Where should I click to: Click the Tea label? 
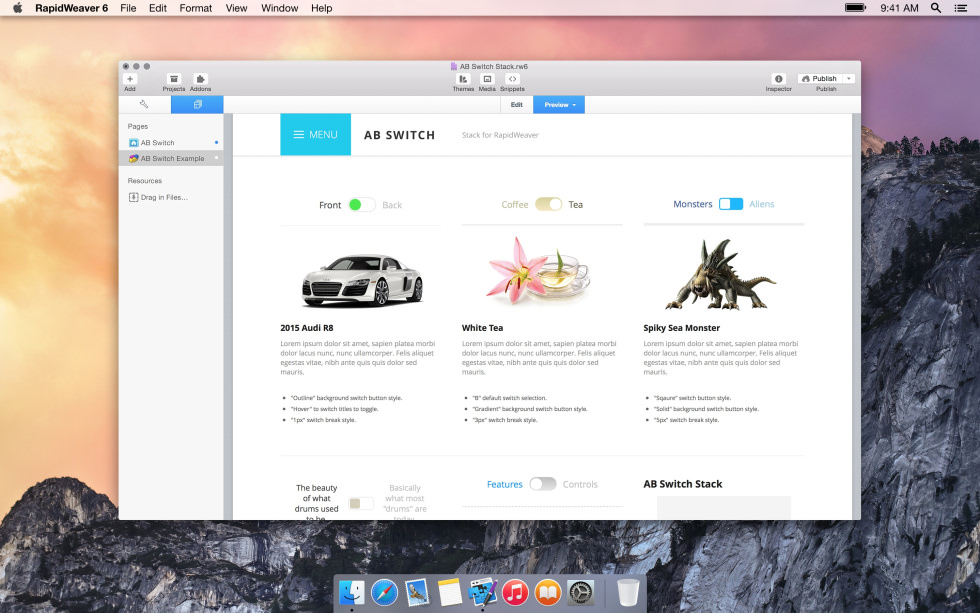[x=576, y=204]
